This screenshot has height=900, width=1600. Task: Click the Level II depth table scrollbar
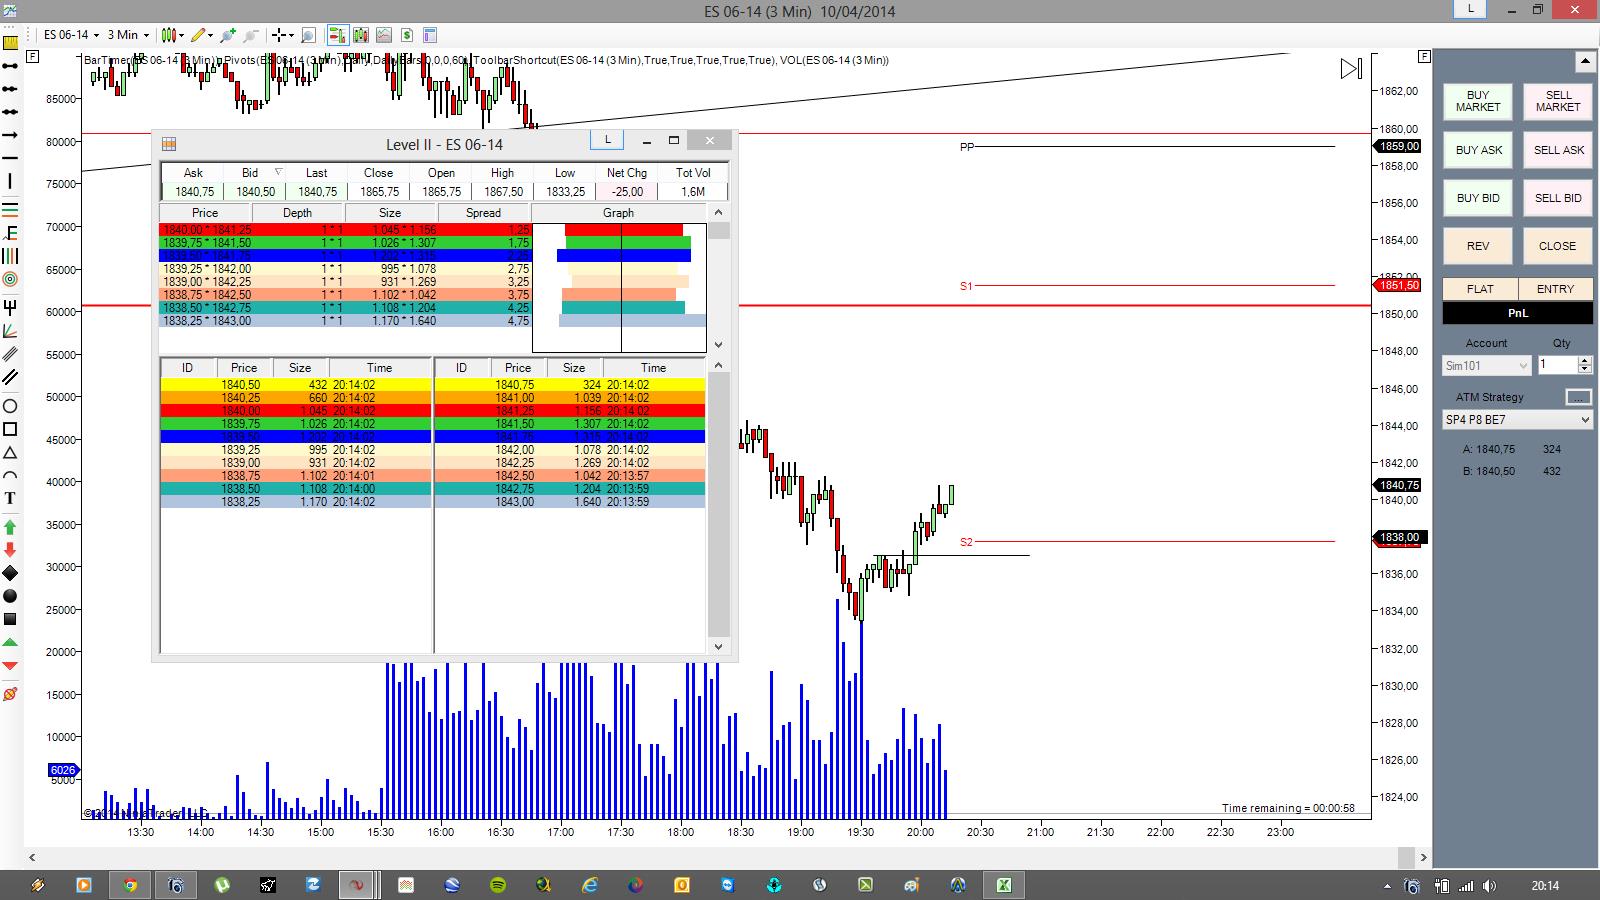[x=718, y=279]
